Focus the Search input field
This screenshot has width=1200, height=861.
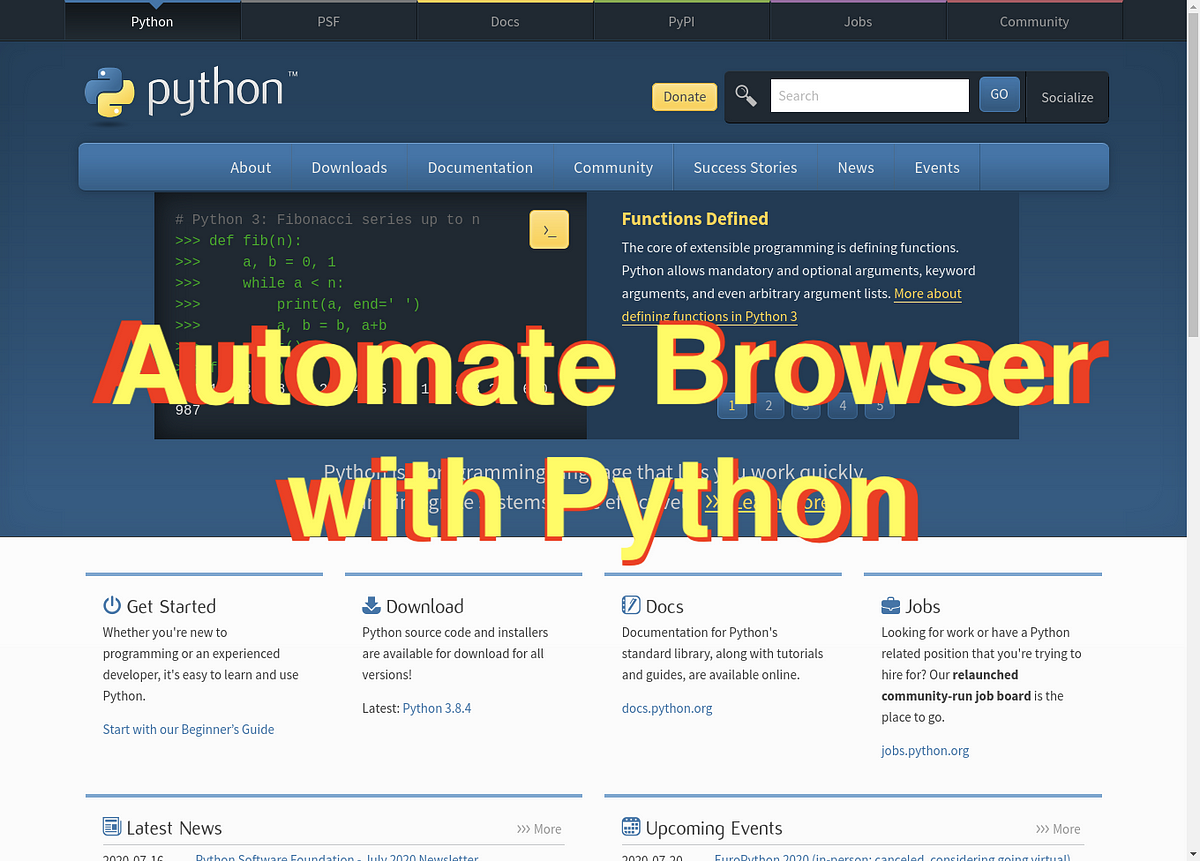870,96
